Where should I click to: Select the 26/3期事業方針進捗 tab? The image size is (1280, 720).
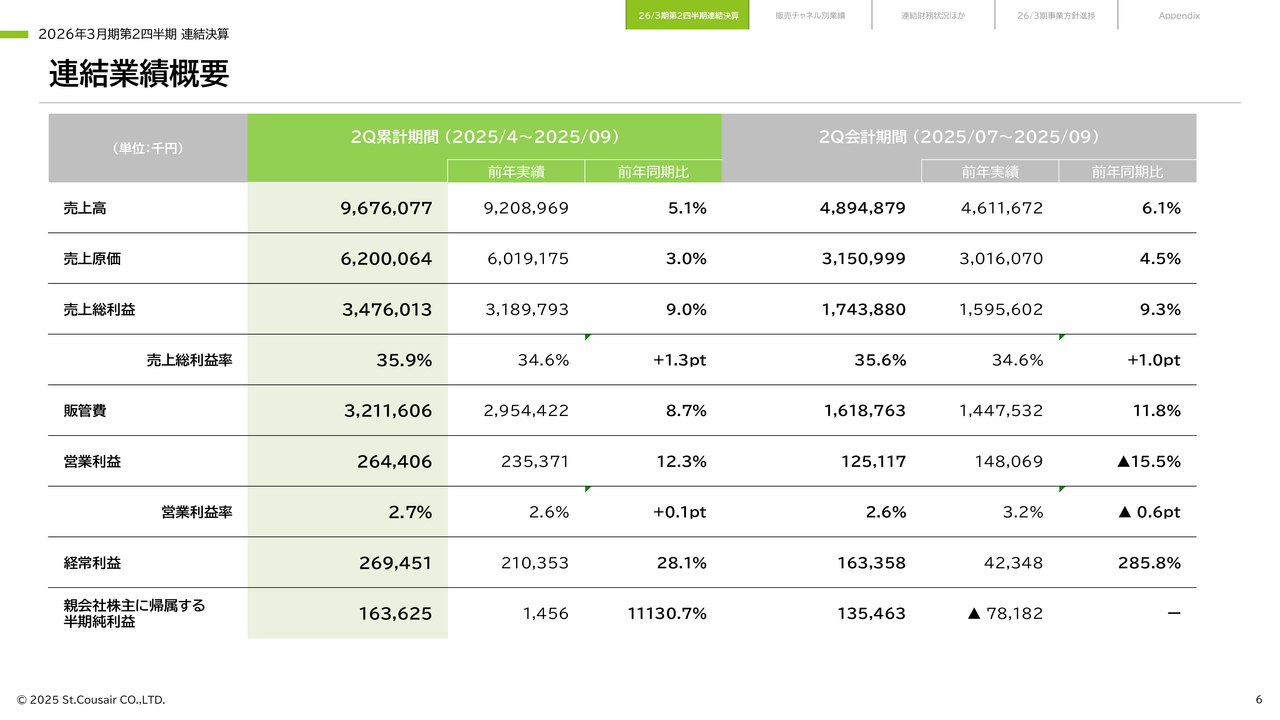tap(1056, 15)
